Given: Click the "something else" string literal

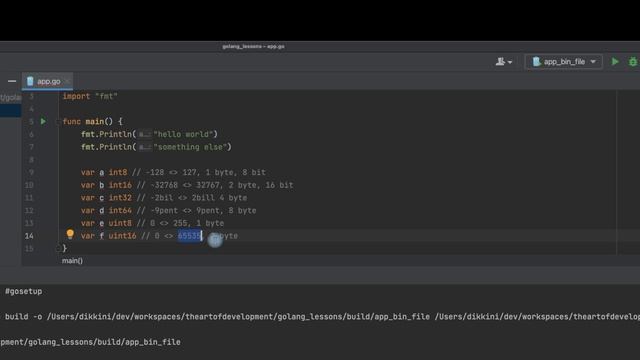Looking at the screenshot, I should 190,147.
